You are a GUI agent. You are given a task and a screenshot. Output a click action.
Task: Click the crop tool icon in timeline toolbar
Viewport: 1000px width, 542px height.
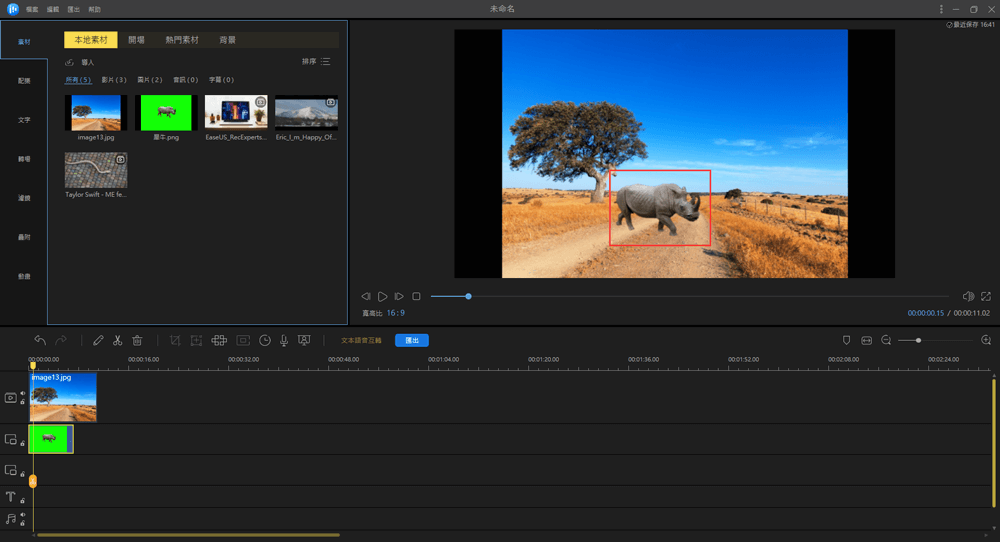pos(175,340)
